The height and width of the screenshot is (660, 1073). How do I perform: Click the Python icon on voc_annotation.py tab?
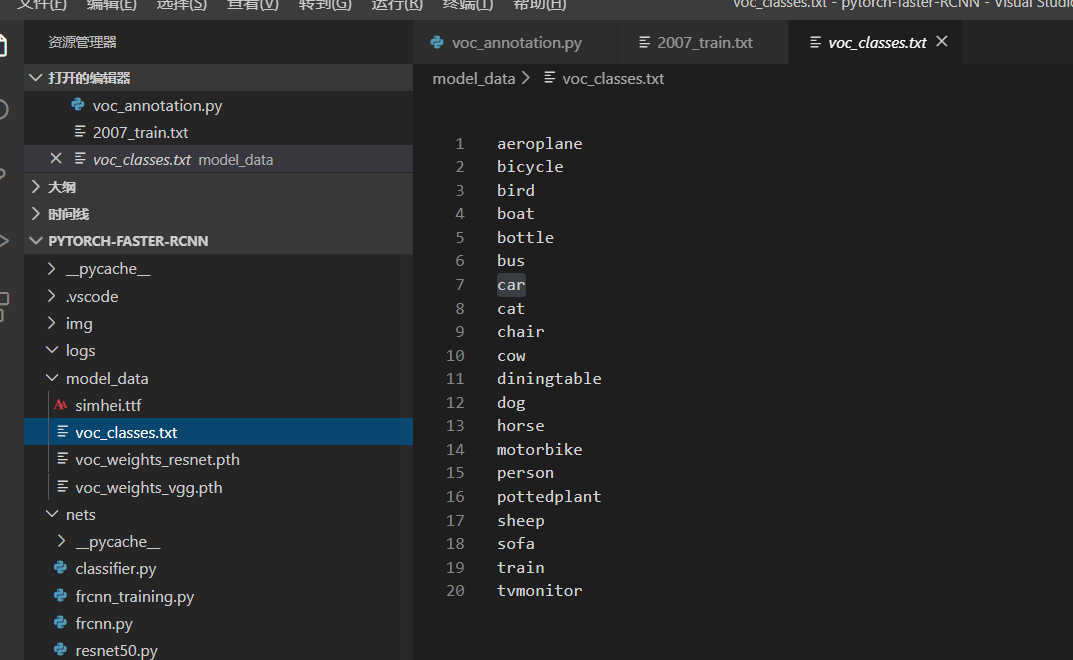[437, 42]
